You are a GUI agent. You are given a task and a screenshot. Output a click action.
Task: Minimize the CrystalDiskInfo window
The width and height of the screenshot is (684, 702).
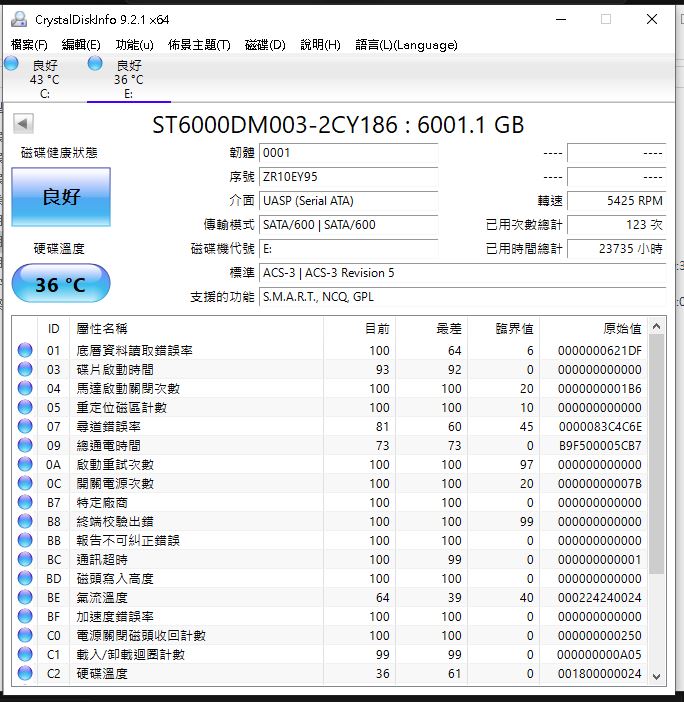coord(561,19)
